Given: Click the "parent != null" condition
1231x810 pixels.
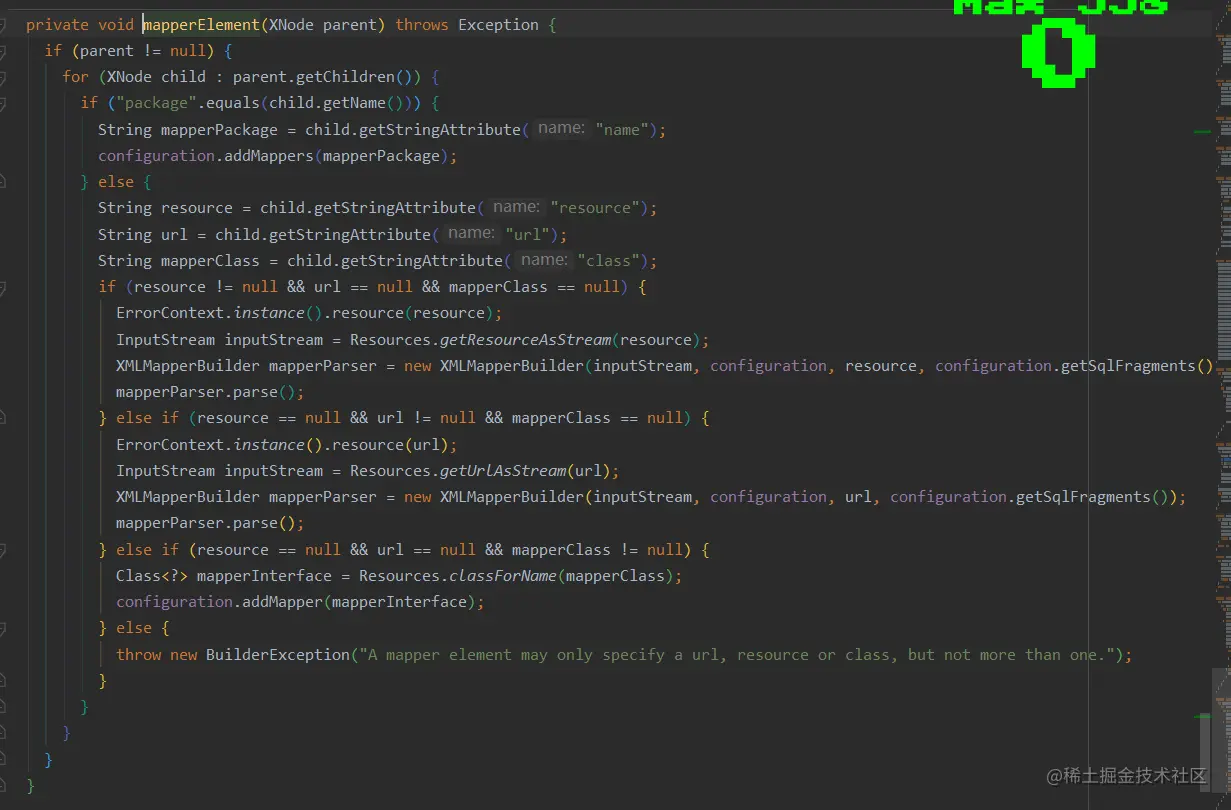Looking at the screenshot, I should [x=142, y=50].
